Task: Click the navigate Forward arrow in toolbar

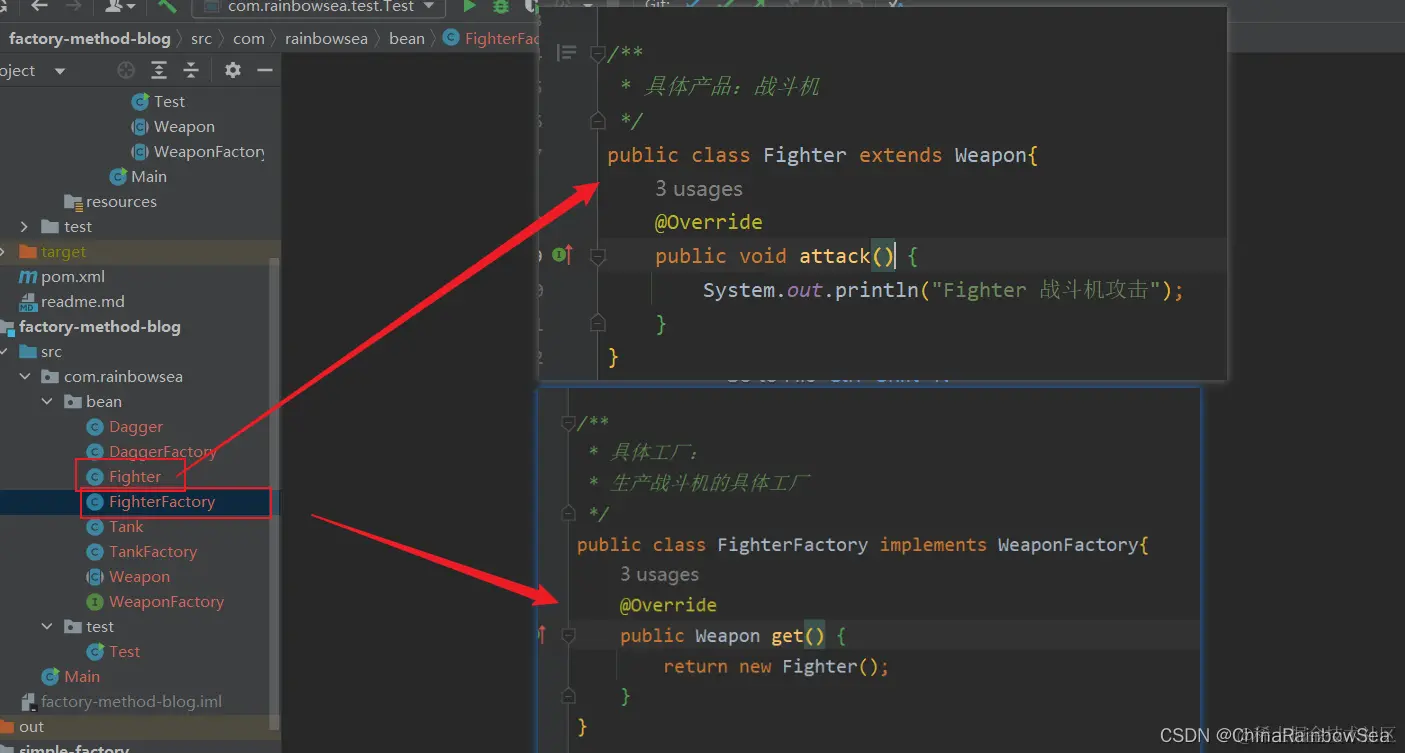Action: click(x=74, y=6)
